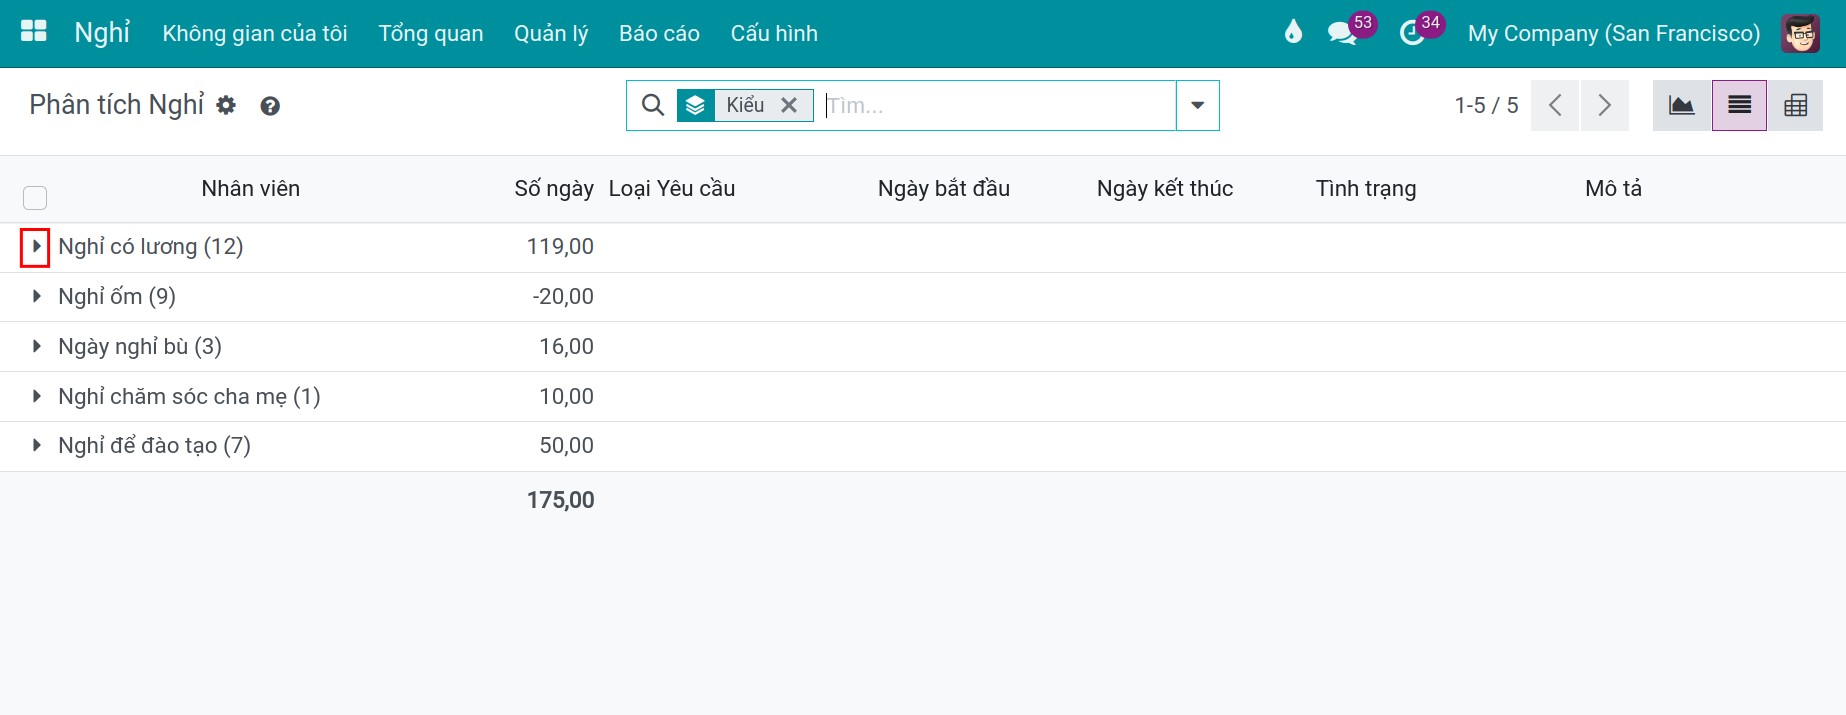Click the 119,00 value for Nghỉ có lương
Viewport: 1846px width, 715px height.
click(560, 246)
